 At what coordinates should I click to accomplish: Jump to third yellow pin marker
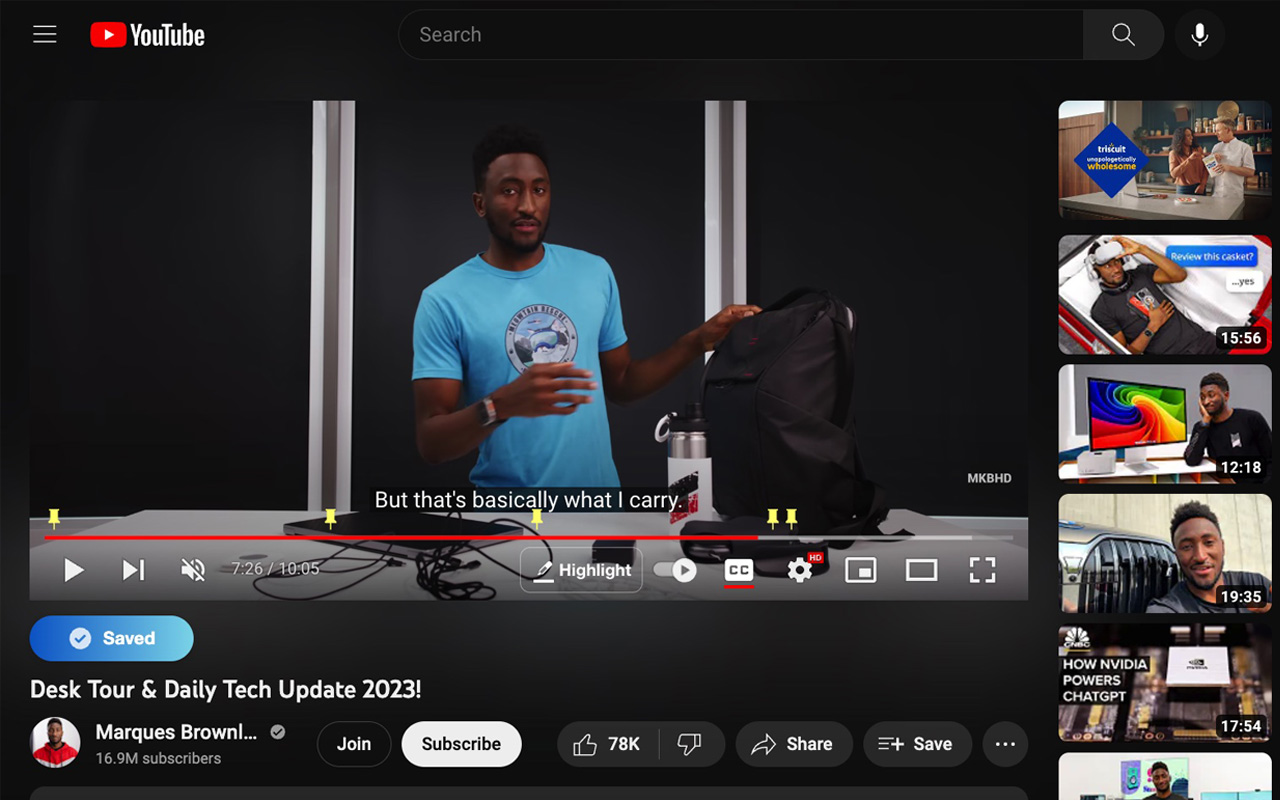537,517
